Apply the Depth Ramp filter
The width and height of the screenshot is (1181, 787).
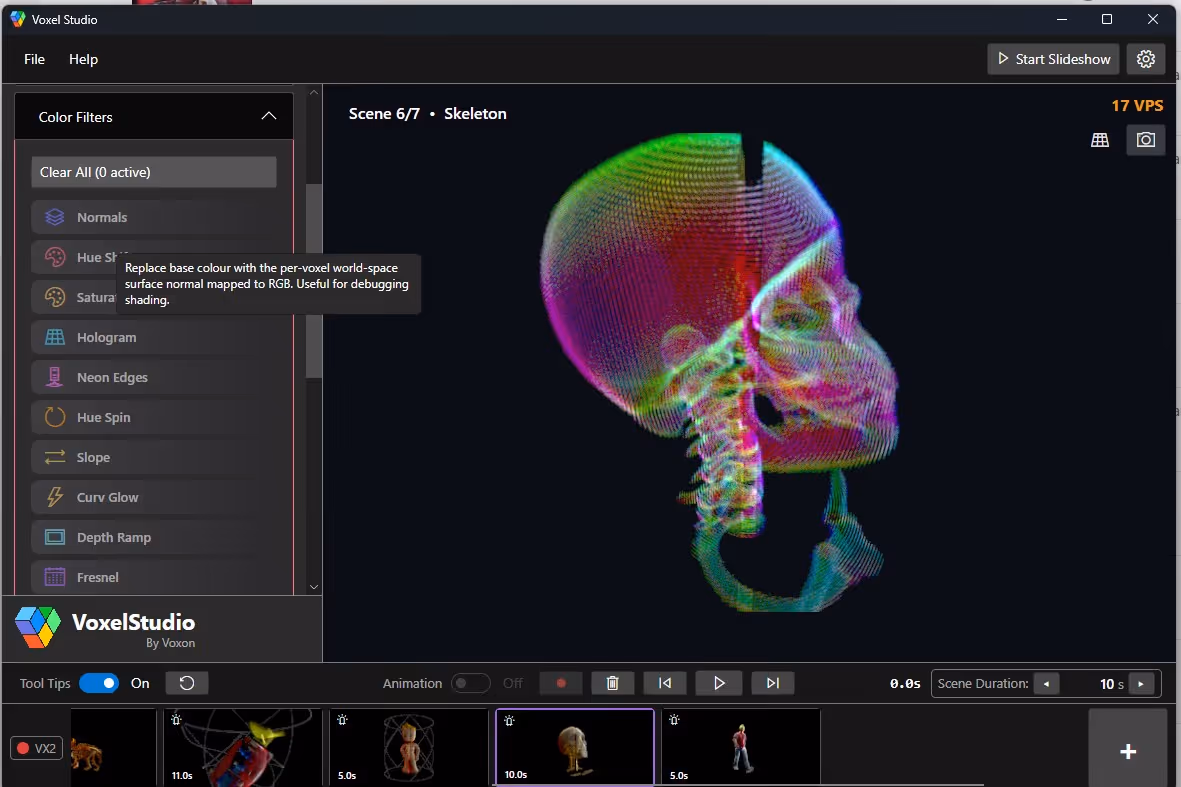pos(154,537)
